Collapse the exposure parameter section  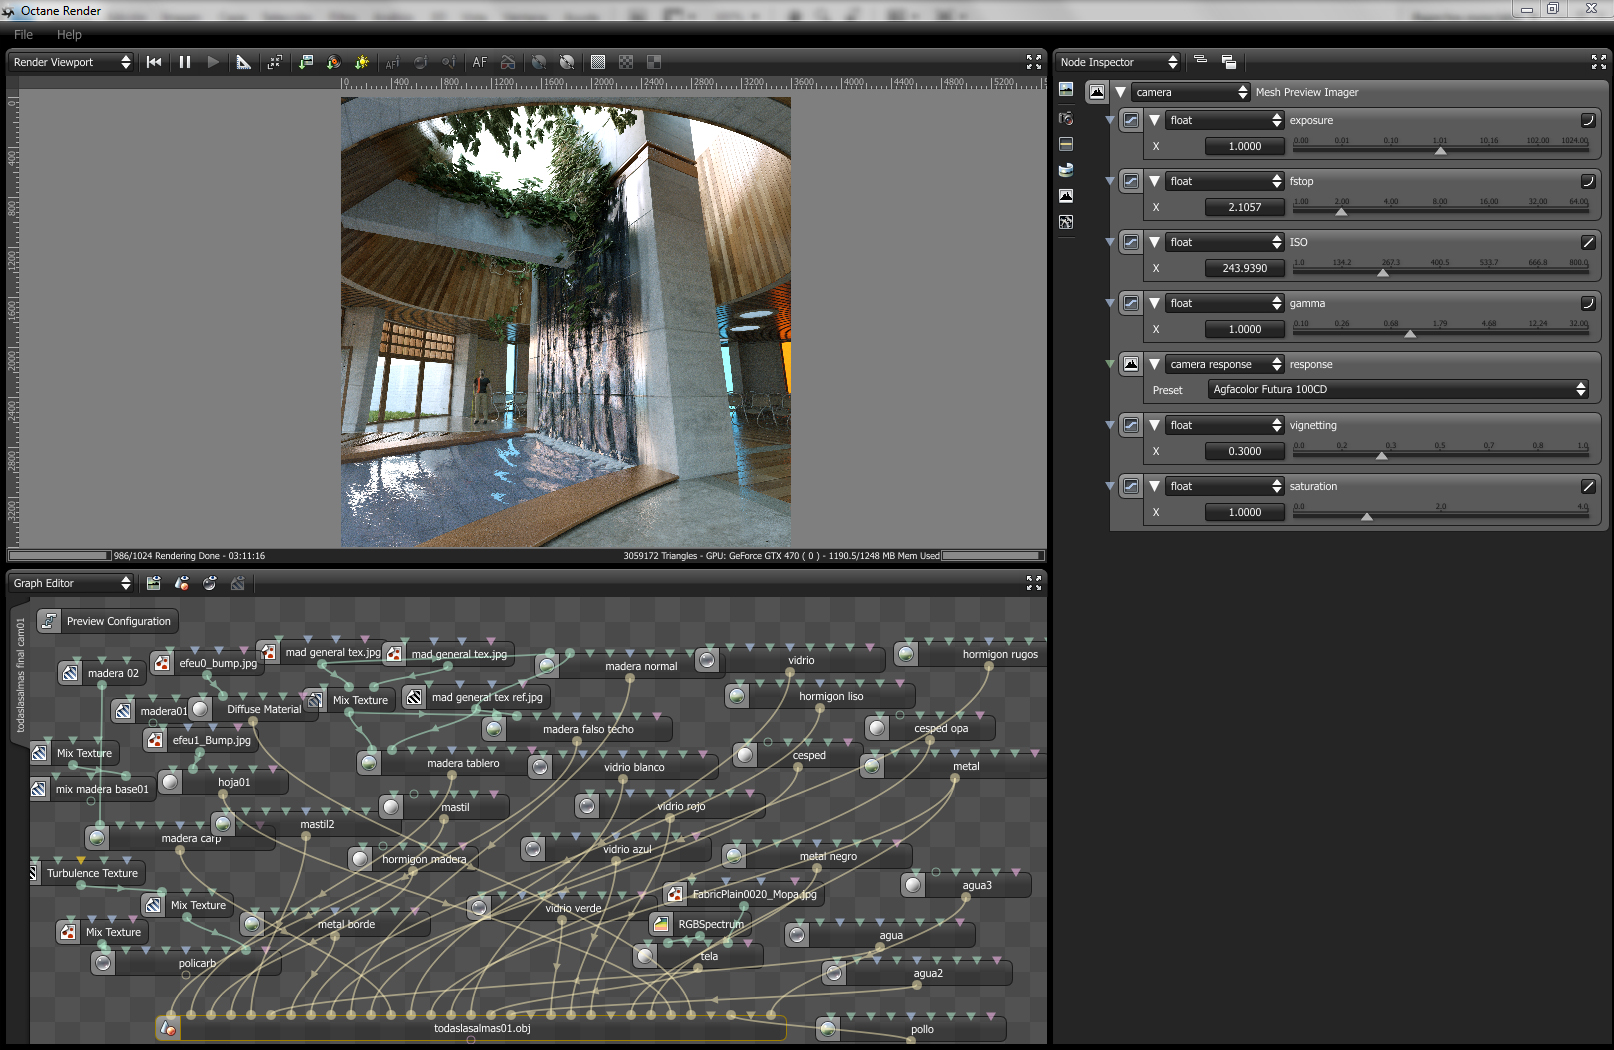tap(1154, 120)
